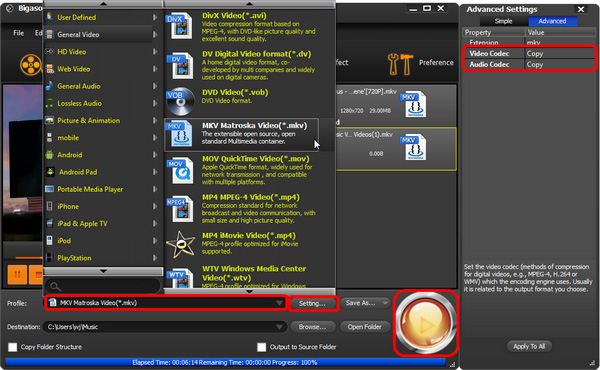The width and height of the screenshot is (600, 370).
Task: Click the Android robot category icon
Action: point(49,155)
